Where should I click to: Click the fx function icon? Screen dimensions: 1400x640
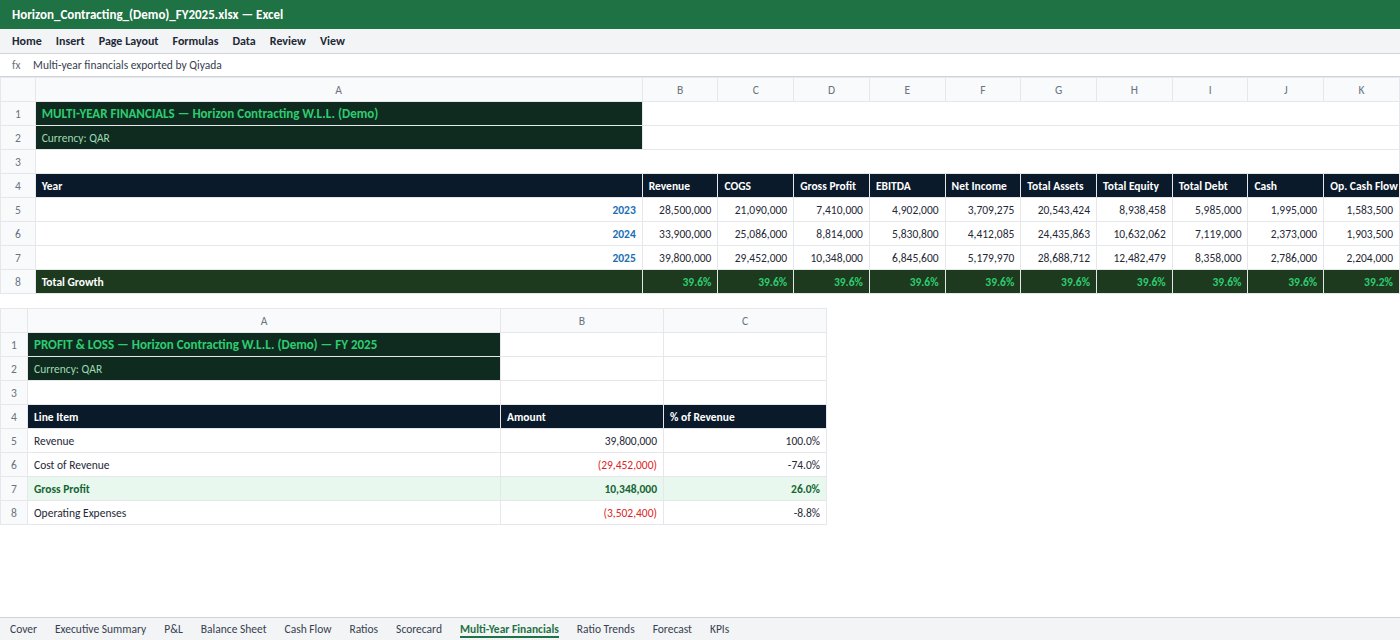click(16, 64)
